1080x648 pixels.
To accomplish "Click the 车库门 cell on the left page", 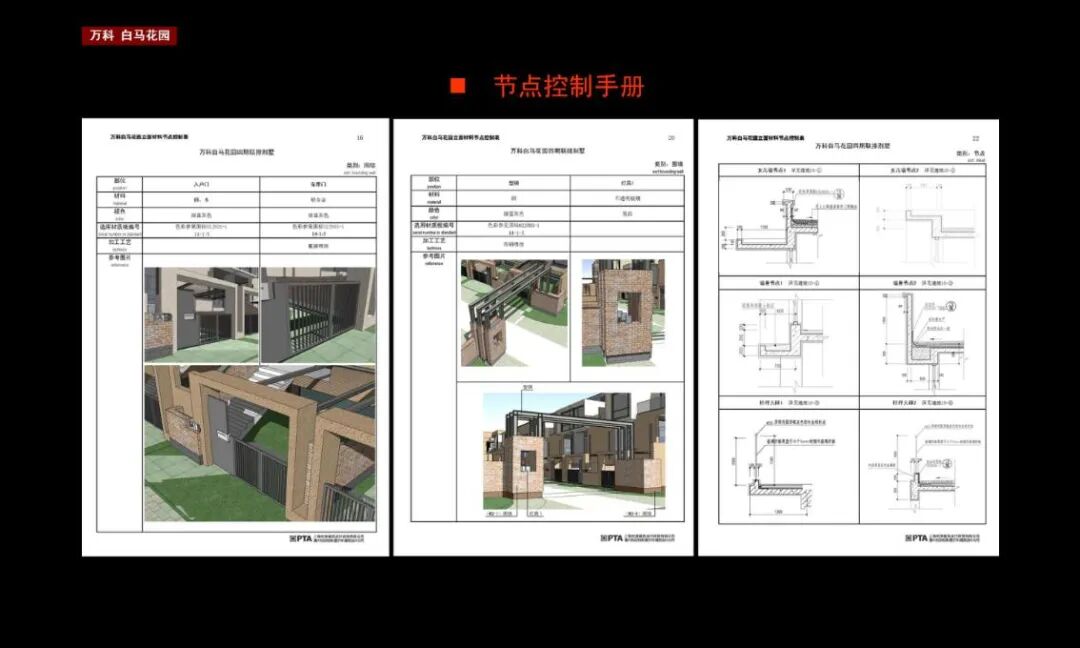I will coord(318,185).
